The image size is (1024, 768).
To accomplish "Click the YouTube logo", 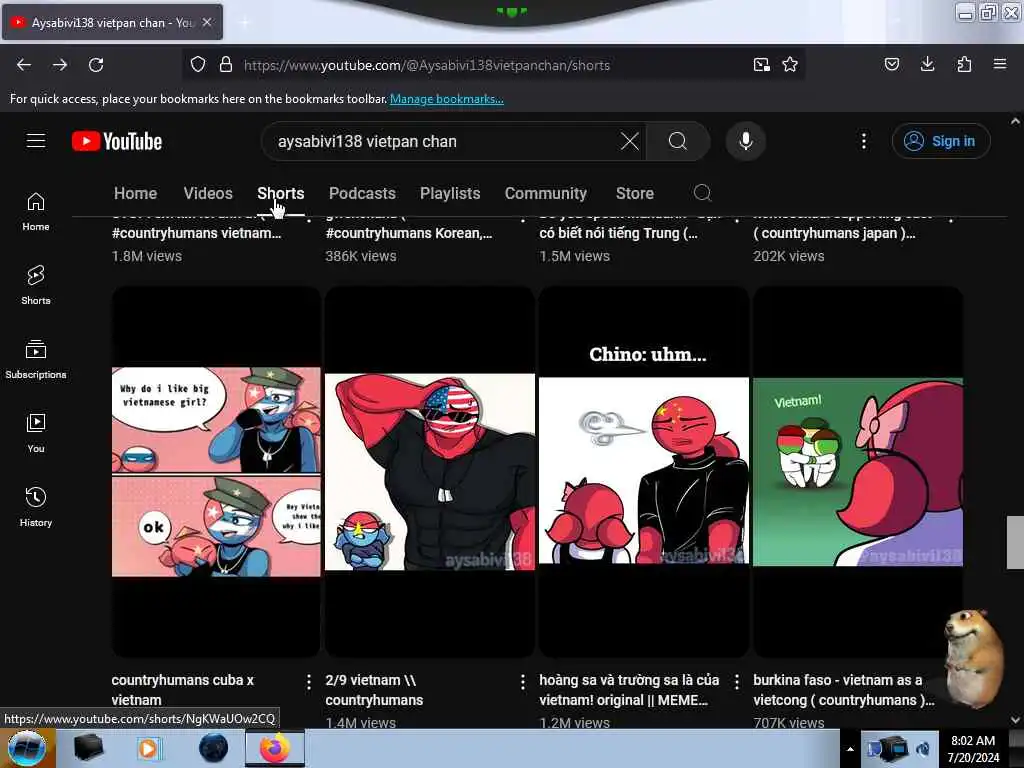I will (x=117, y=141).
